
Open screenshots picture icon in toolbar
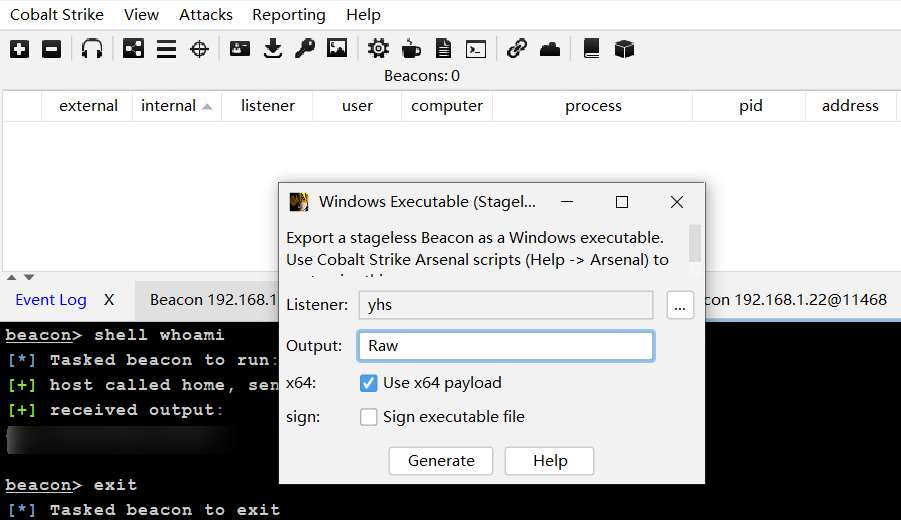tap(337, 49)
